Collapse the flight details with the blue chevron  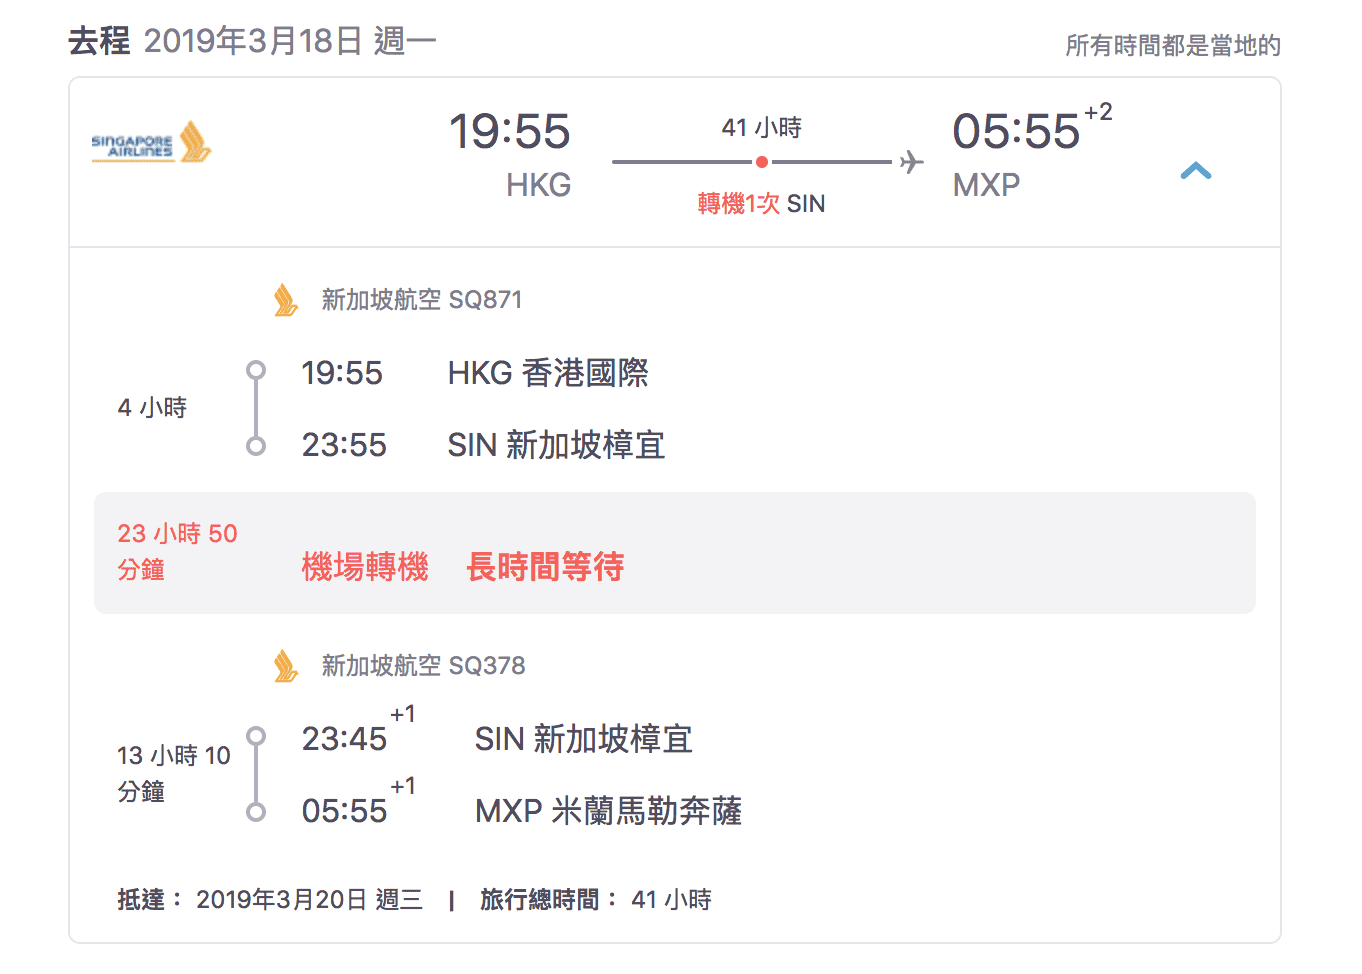1196,170
